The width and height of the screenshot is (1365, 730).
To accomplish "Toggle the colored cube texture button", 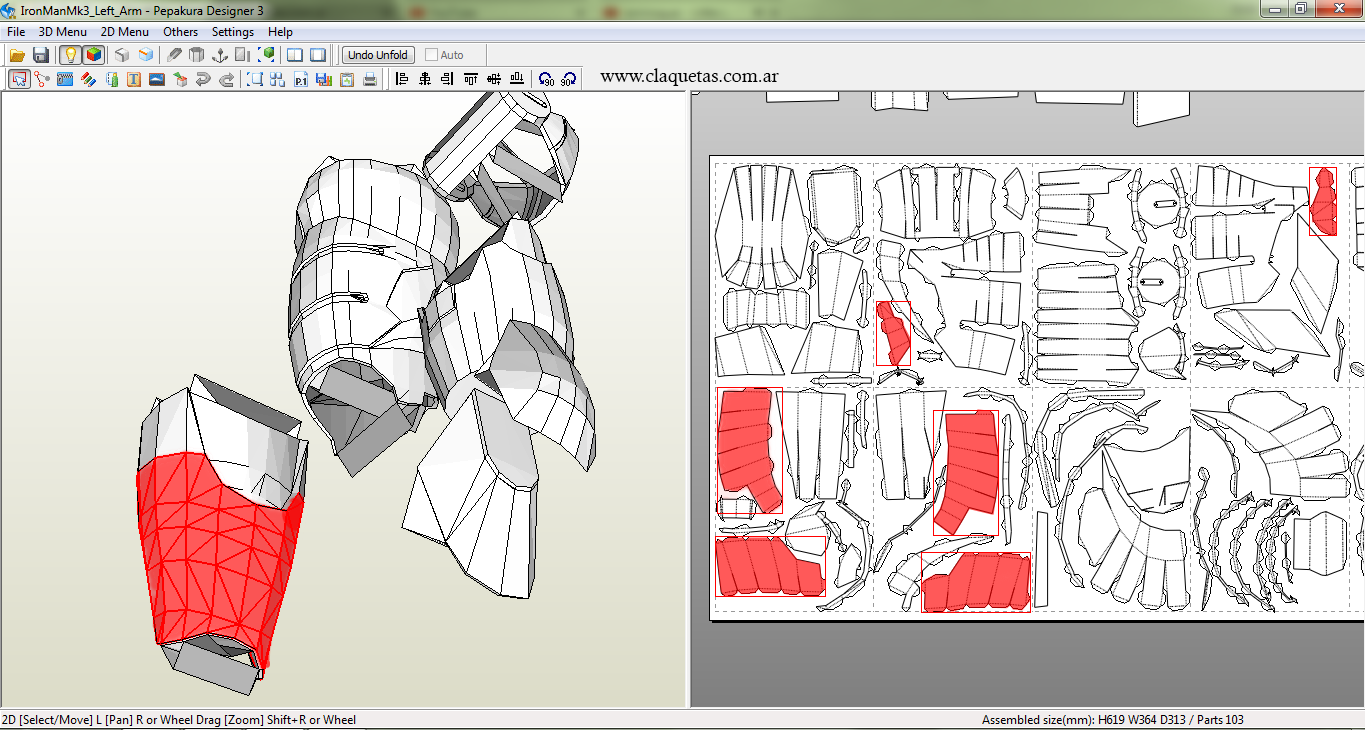I will (x=93, y=55).
